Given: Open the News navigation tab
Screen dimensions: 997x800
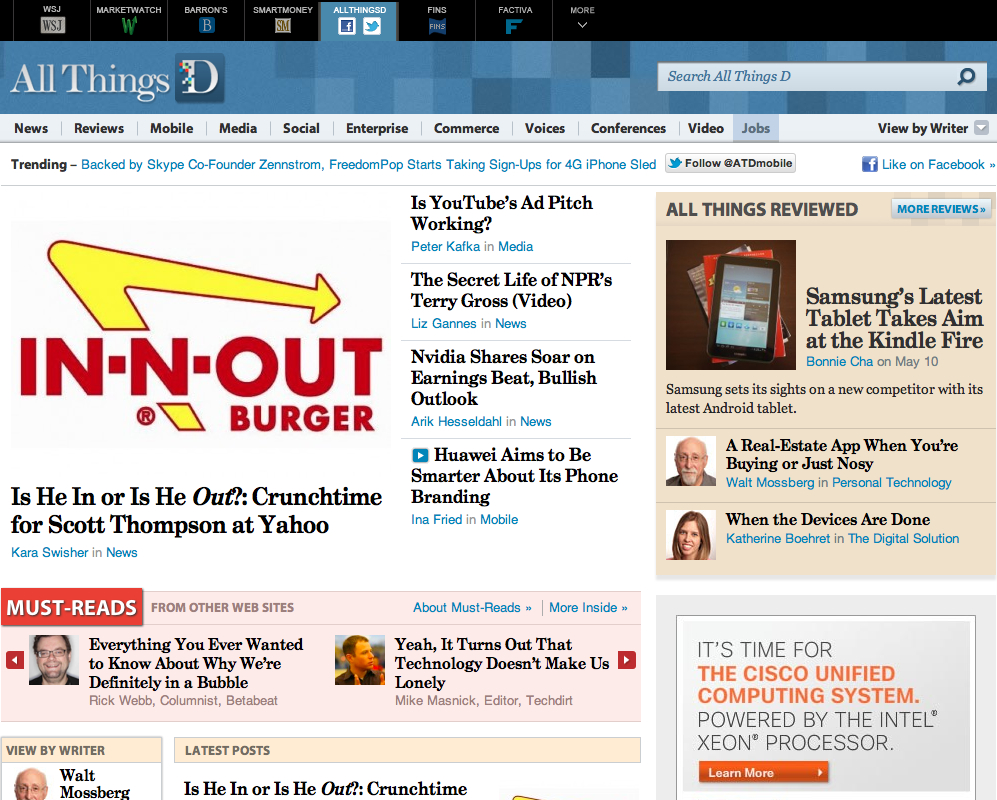Looking at the screenshot, I should pyautogui.click(x=31, y=128).
